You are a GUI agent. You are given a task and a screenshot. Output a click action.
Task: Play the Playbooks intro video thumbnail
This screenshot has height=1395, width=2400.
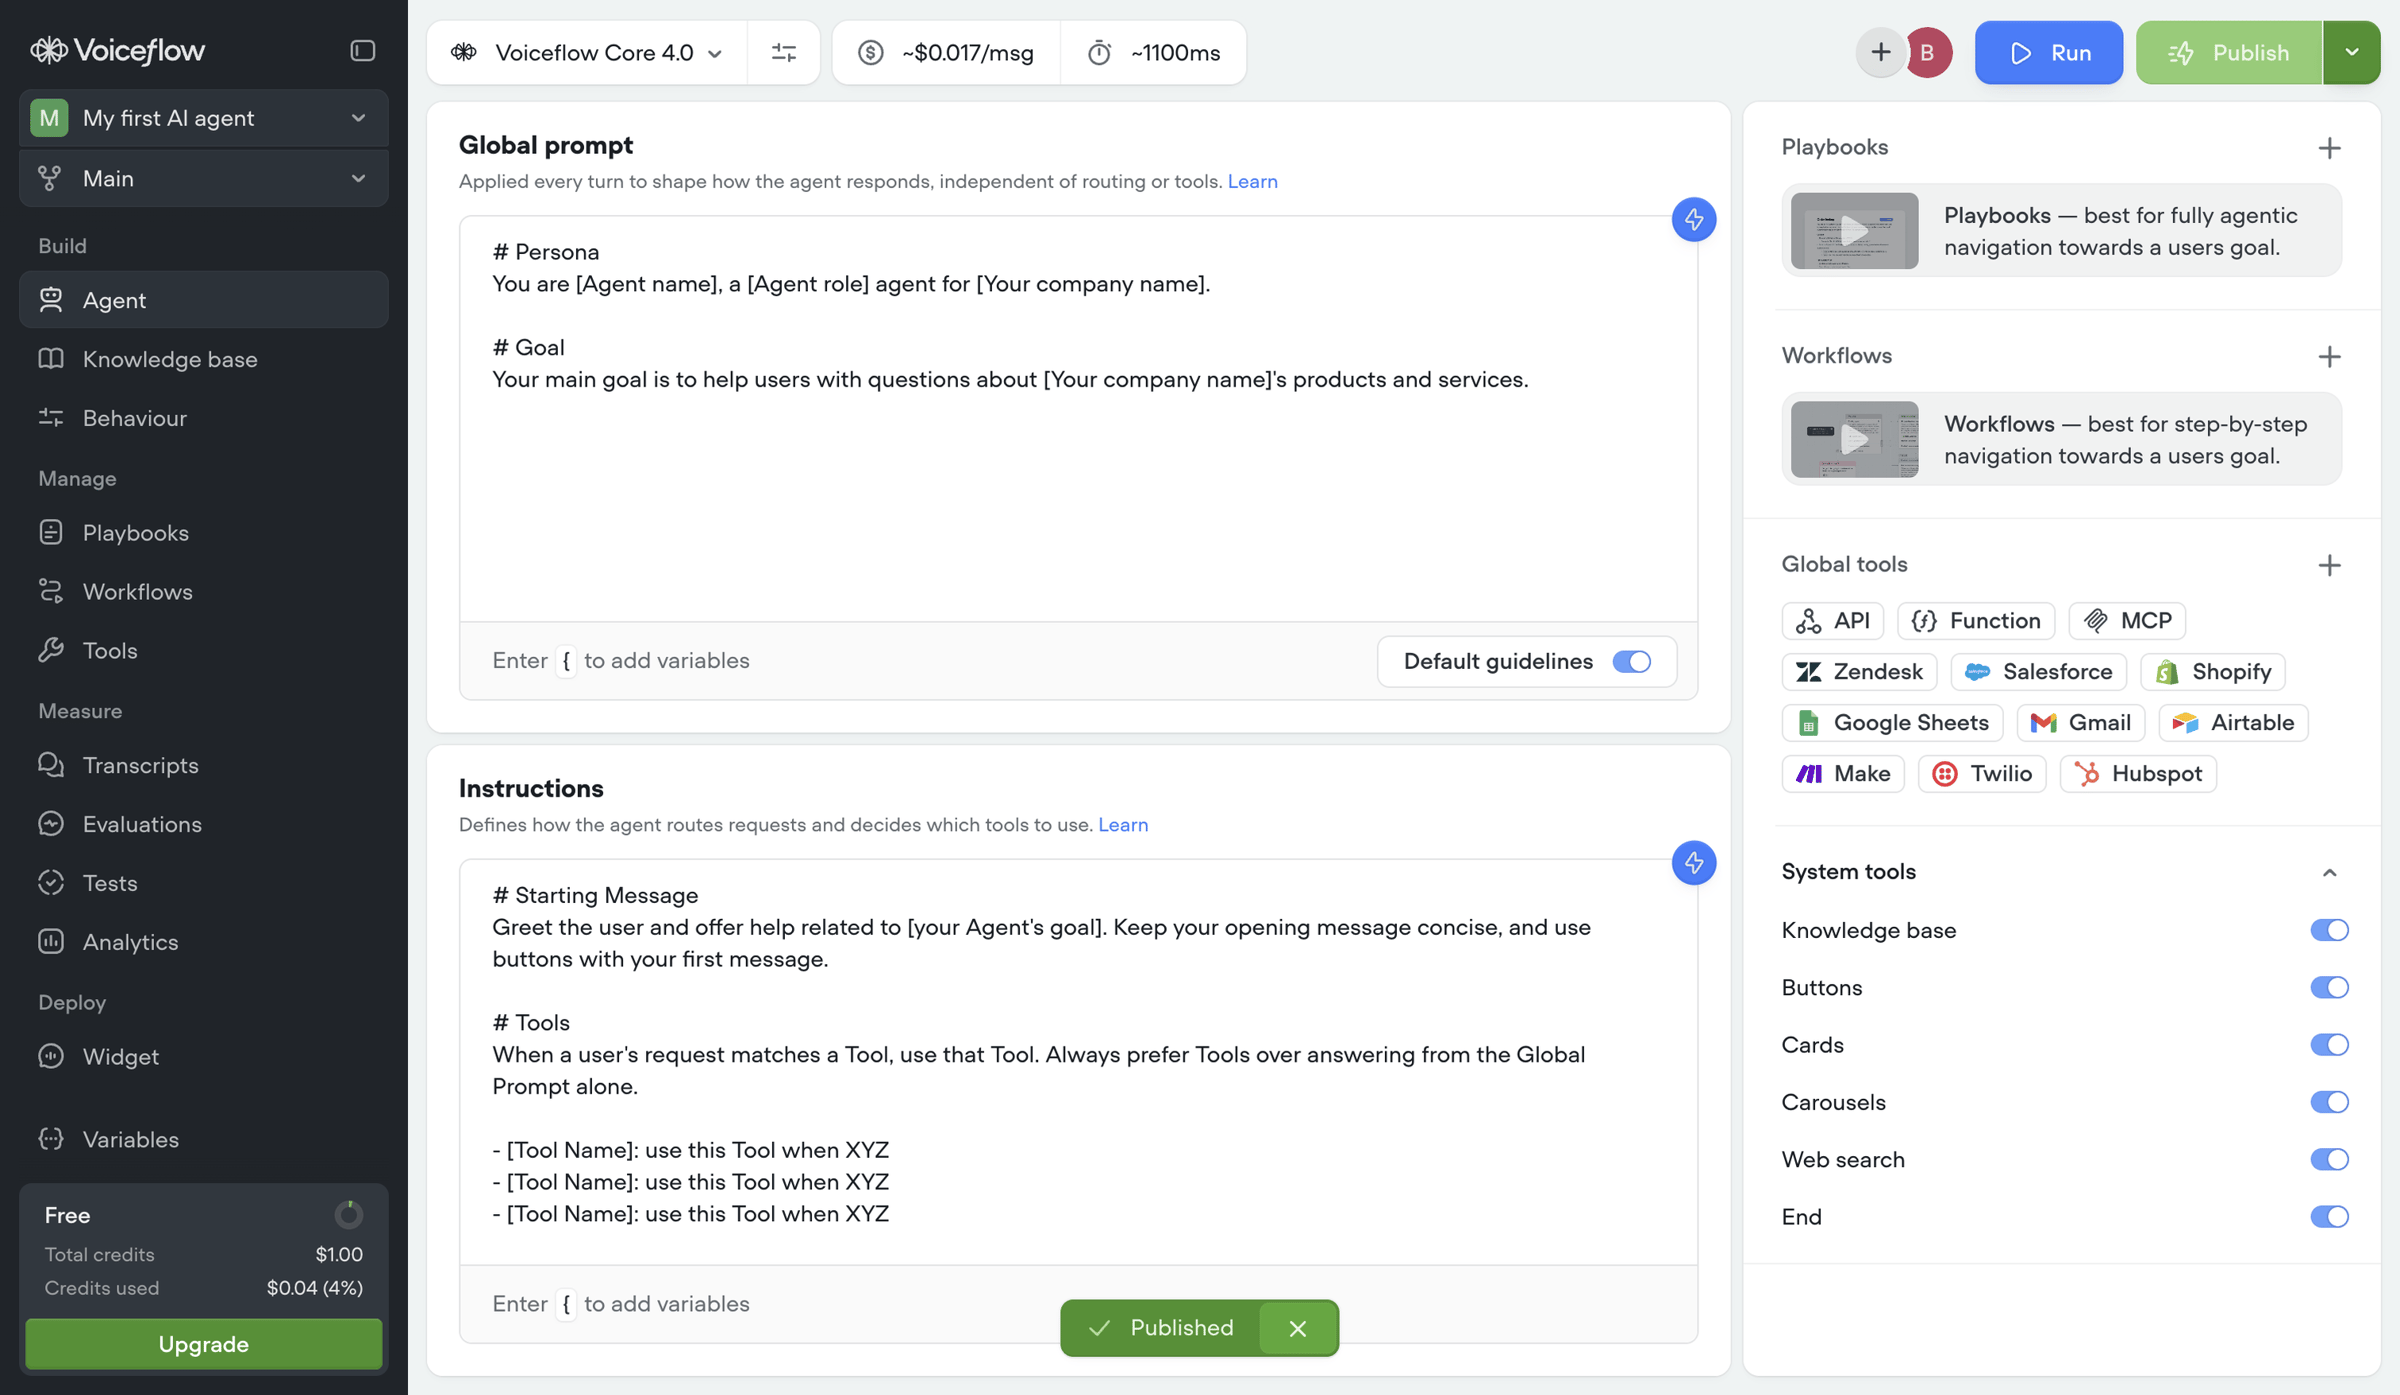(1854, 231)
